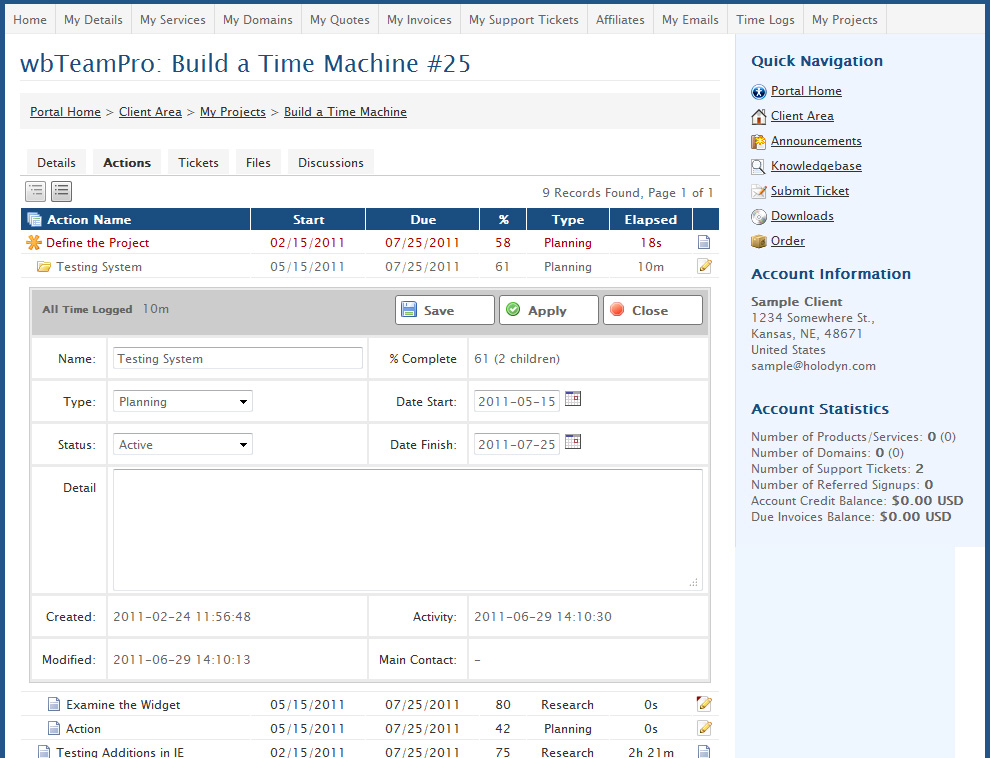Click document icon on Define the Project row
The image size is (990, 758).
pyautogui.click(x=704, y=242)
